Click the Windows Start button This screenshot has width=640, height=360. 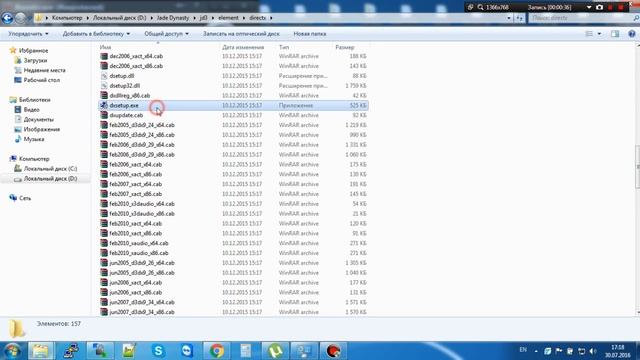pos(11,351)
